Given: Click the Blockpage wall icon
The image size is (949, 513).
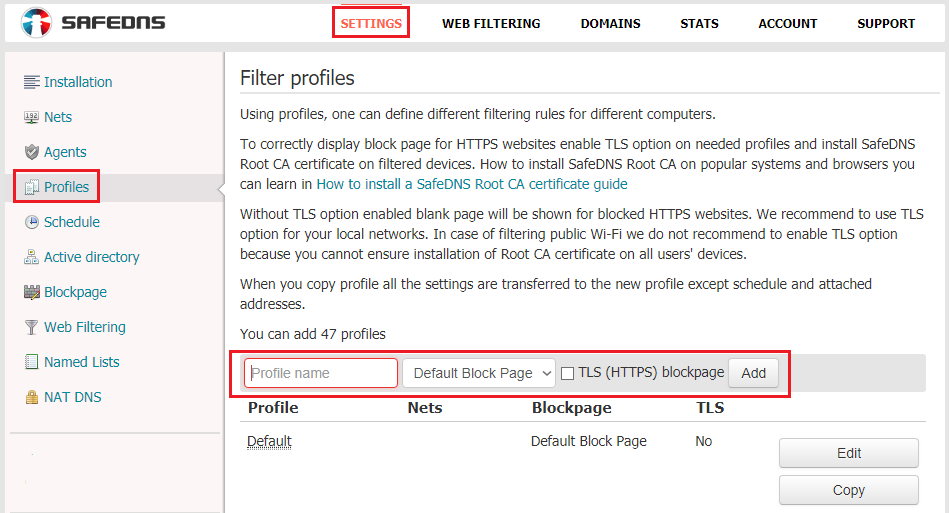Looking at the screenshot, I should pyautogui.click(x=31, y=292).
